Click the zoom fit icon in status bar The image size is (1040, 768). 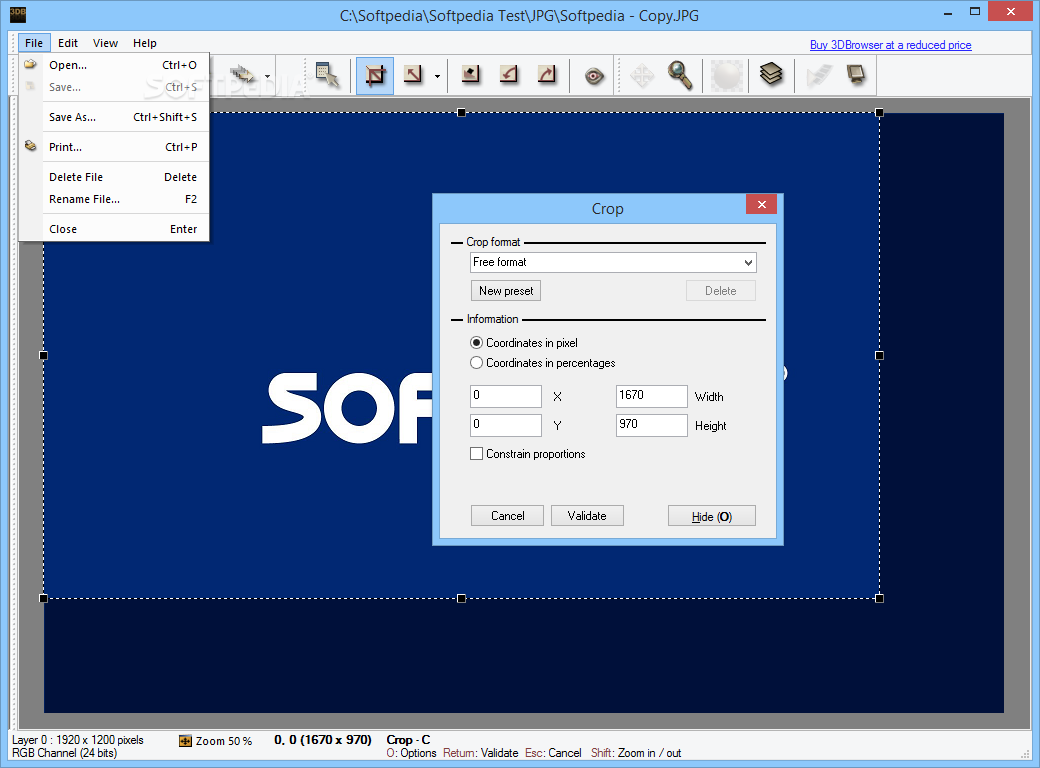tap(185, 741)
